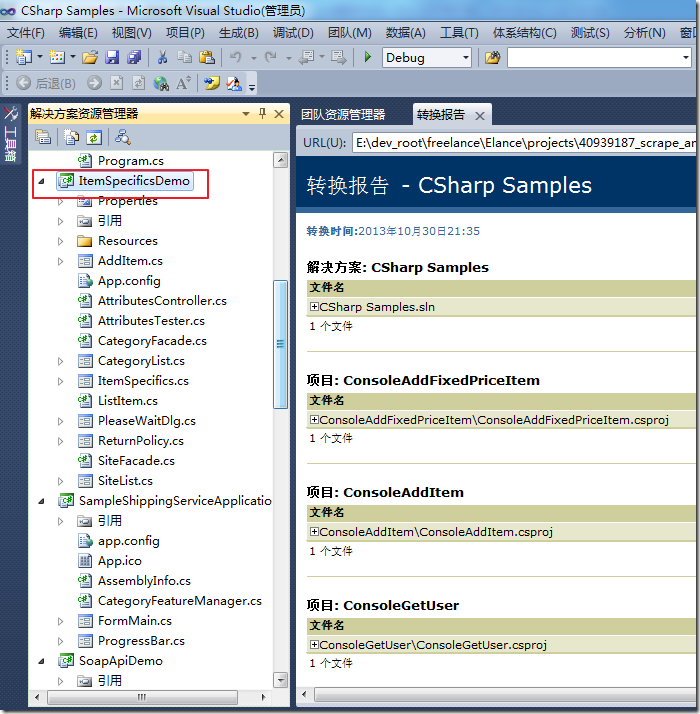Collapse the SoapApiDemo project node
This screenshot has height=714, width=700.
tap(41, 661)
